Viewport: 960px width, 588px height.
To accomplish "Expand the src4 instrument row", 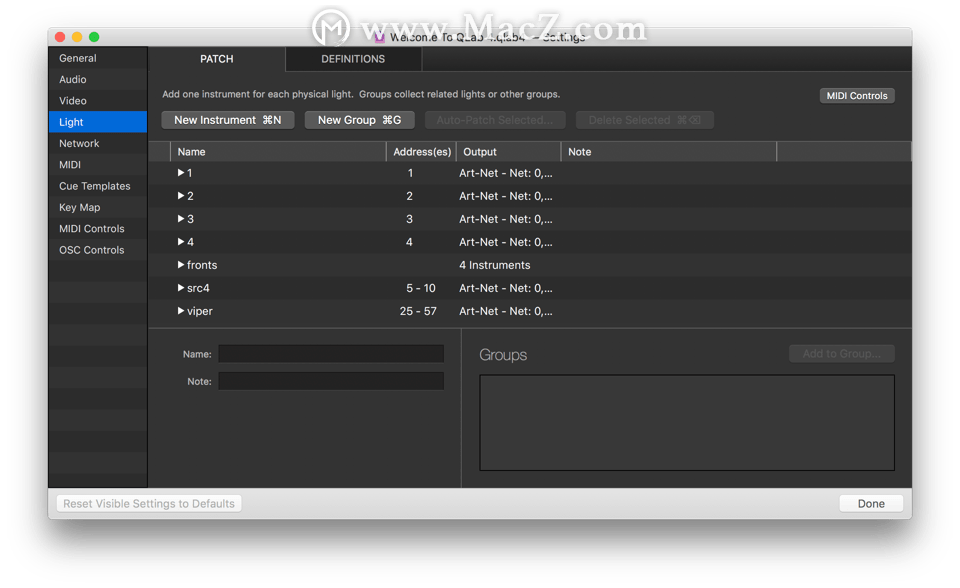I will [181, 288].
